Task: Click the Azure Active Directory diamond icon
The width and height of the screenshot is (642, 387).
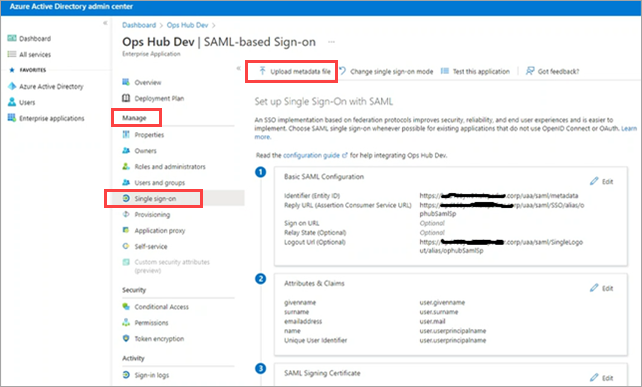Action: click(x=12, y=86)
